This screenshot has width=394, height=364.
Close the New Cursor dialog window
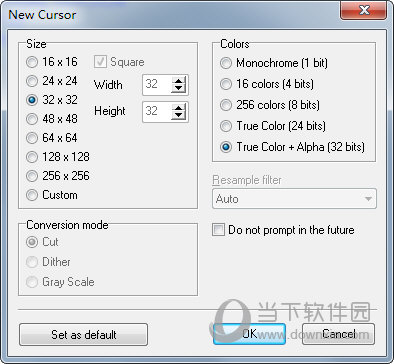pyautogui.click(x=364, y=10)
